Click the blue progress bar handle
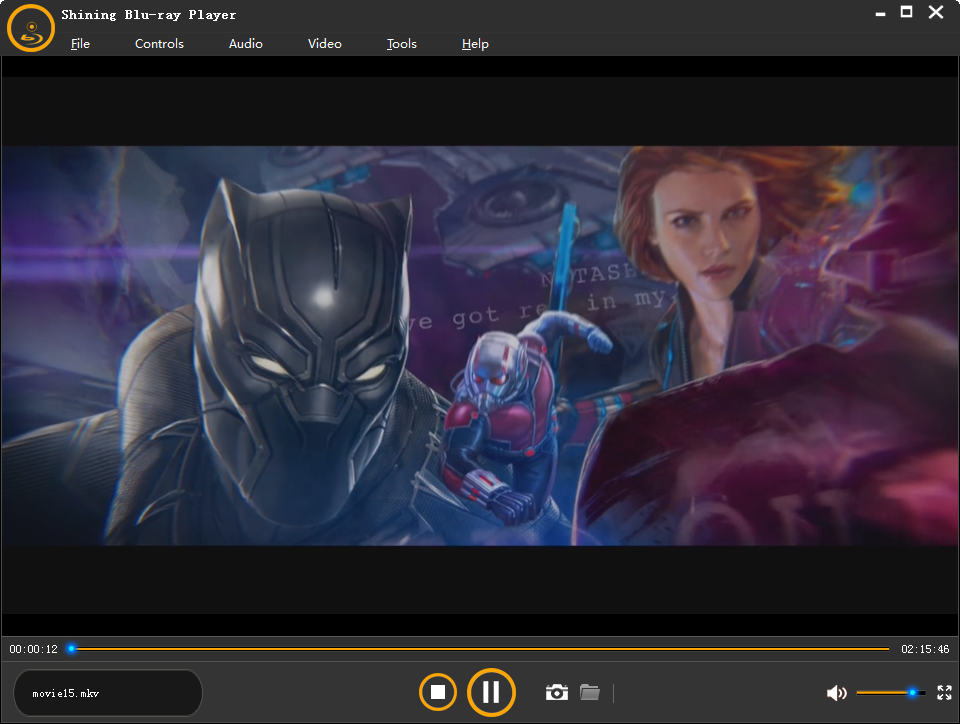The image size is (960, 724). click(72, 649)
